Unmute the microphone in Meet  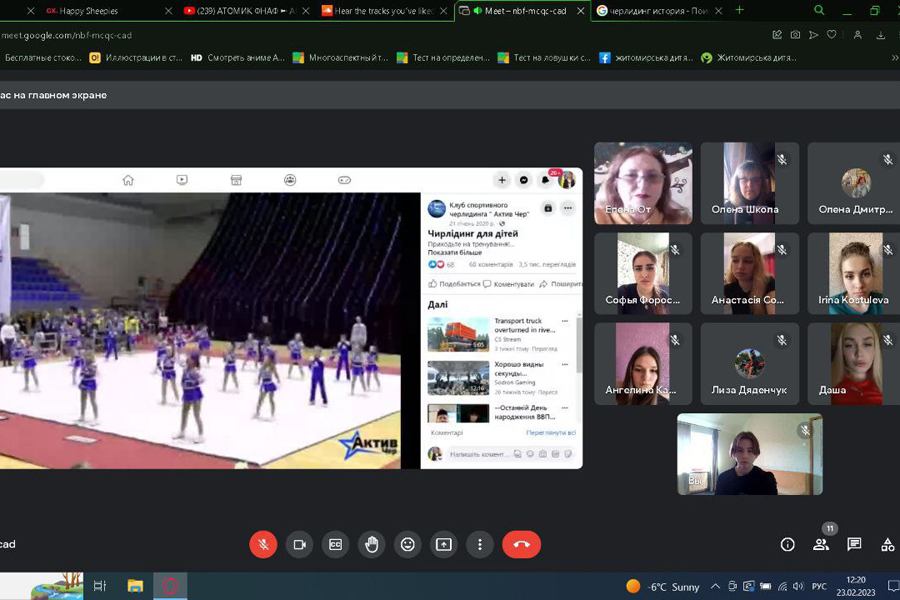tap(263, 544)
